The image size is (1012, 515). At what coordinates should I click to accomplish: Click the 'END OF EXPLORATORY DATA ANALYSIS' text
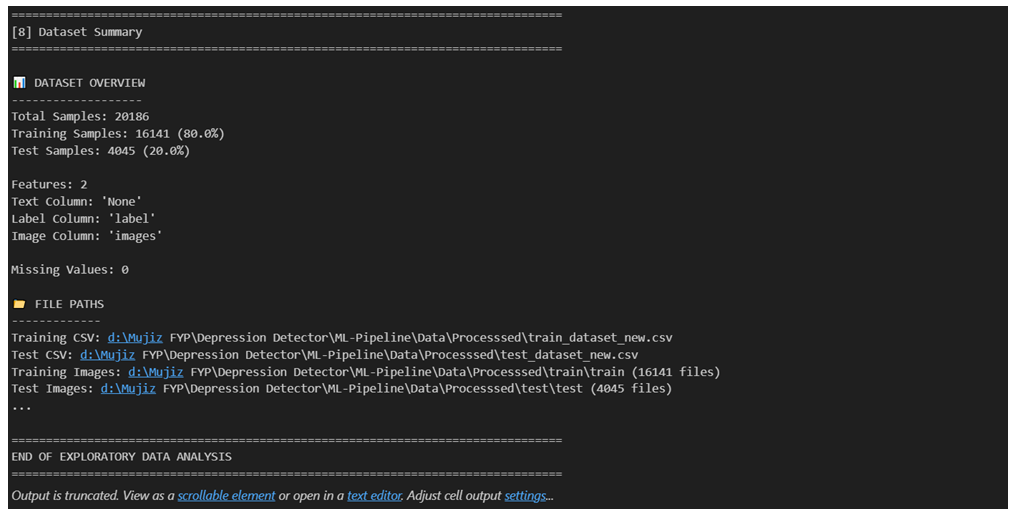coord(121,457)
